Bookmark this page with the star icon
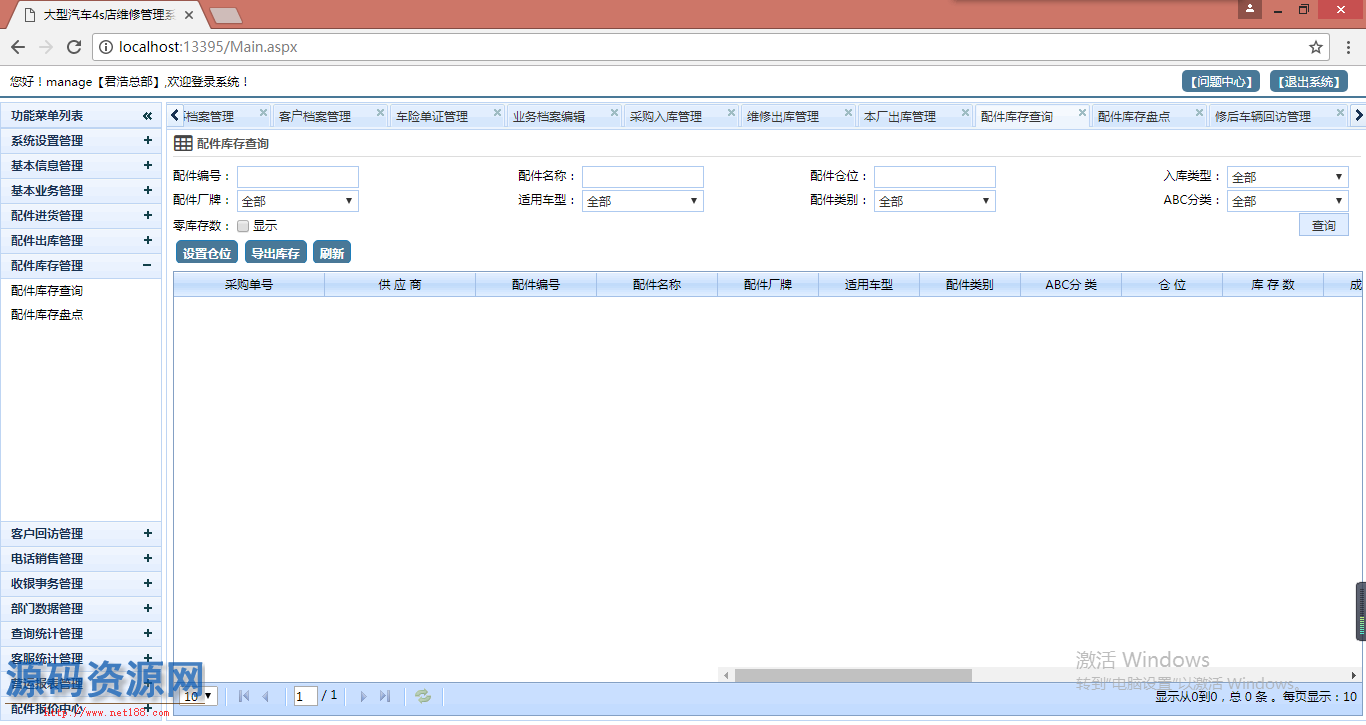Image resolution: width=1366 pixels, height=725 pixels. click(x=1316, y=47)
